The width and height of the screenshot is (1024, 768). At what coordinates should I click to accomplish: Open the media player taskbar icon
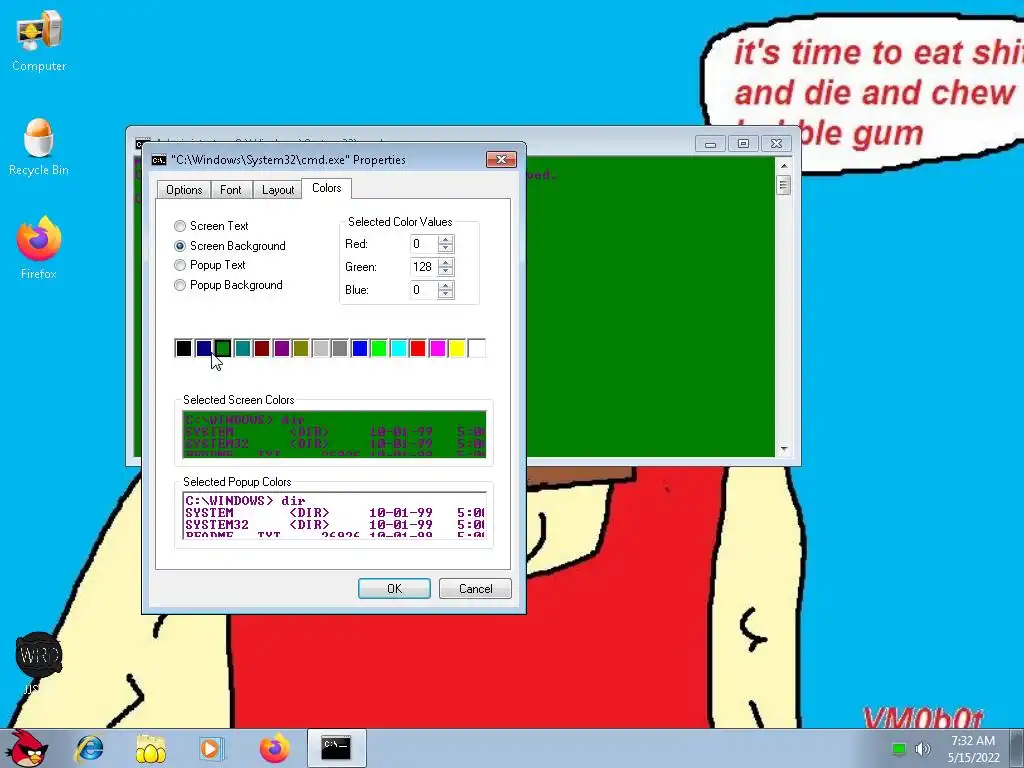[x=212, y=748]
